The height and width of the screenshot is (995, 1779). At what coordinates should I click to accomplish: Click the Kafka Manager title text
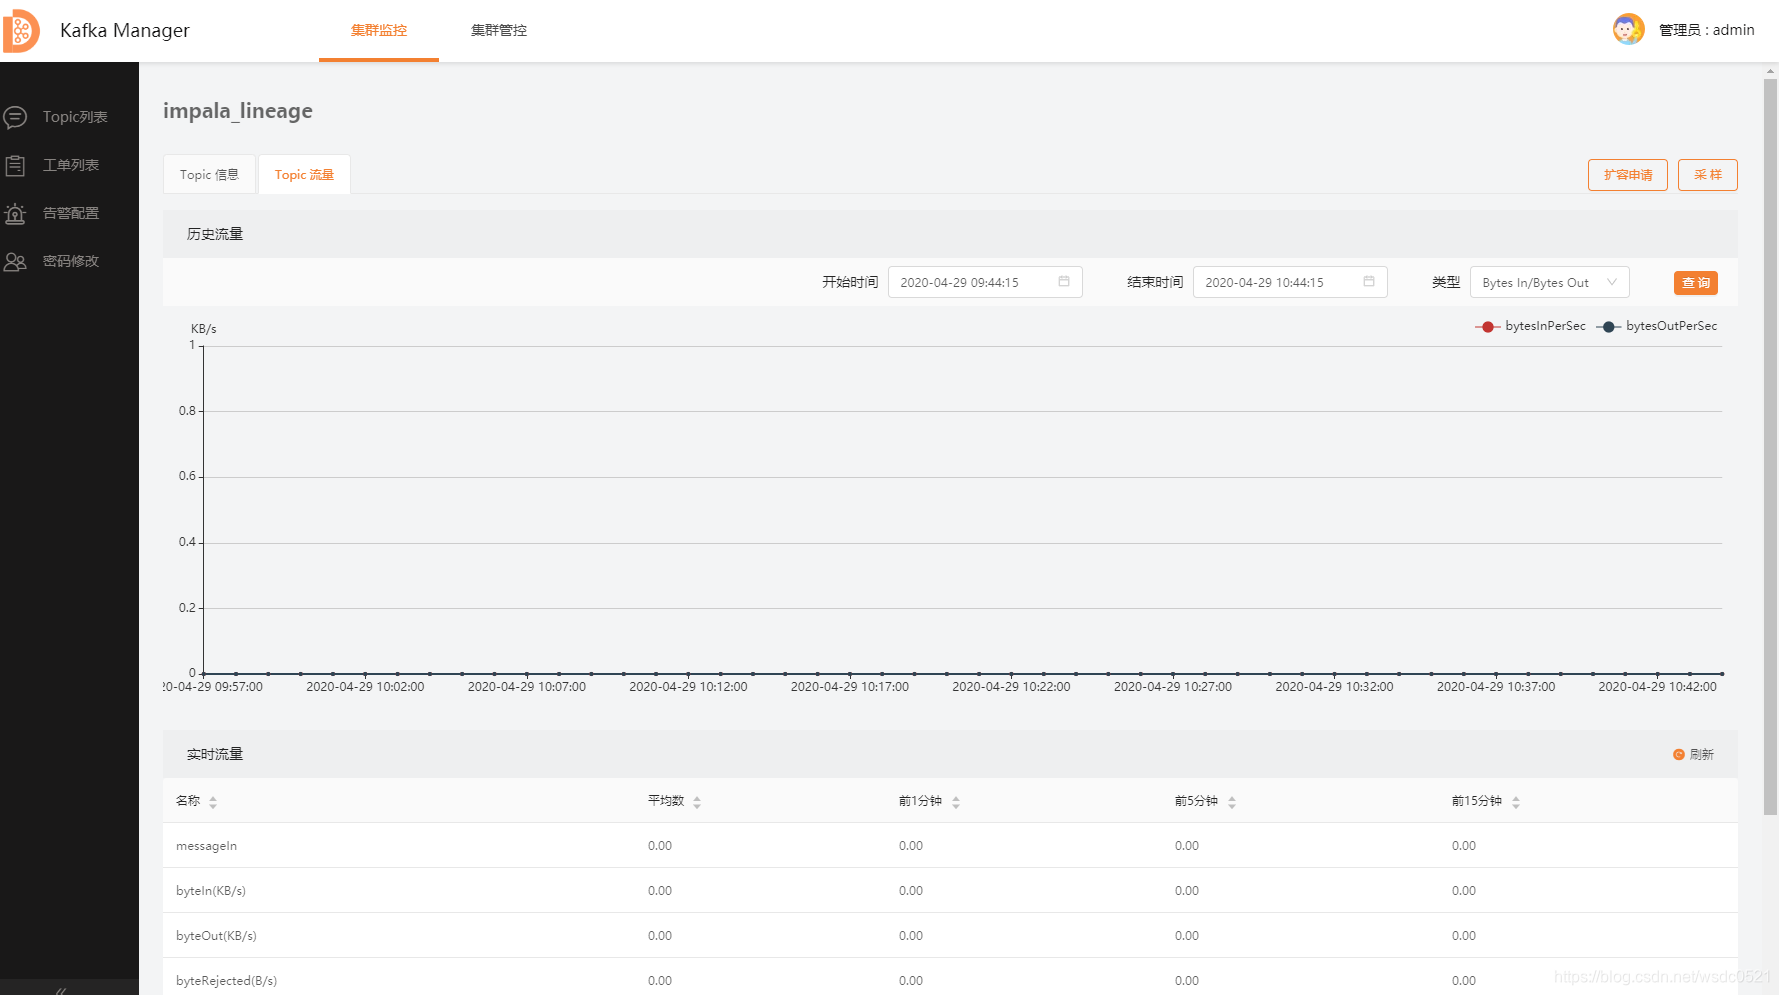[x=125, y=30]
